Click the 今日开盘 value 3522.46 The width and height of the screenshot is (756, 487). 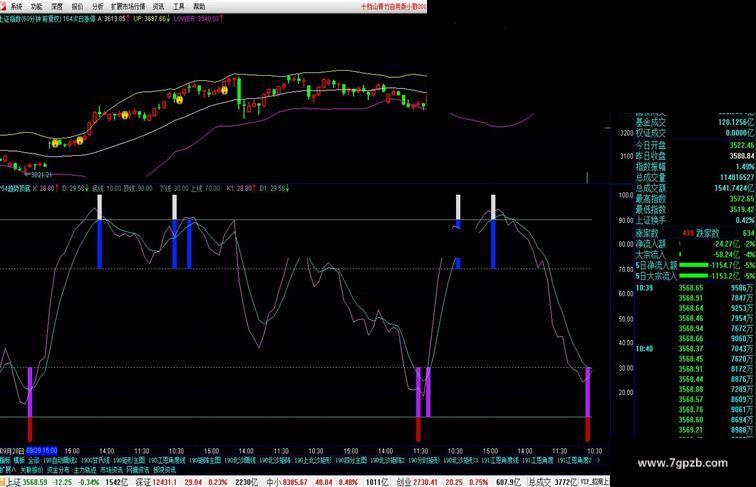(x=742, y=145)
